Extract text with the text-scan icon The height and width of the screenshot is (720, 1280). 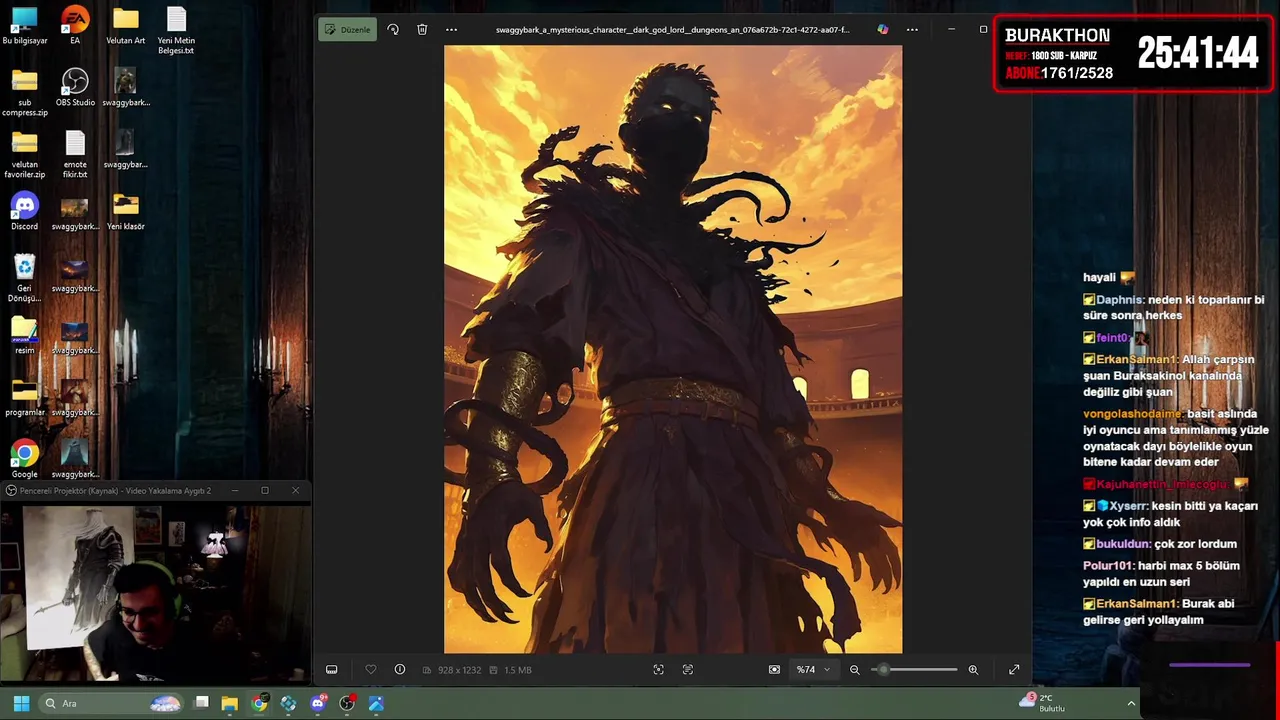click(688, 669)
